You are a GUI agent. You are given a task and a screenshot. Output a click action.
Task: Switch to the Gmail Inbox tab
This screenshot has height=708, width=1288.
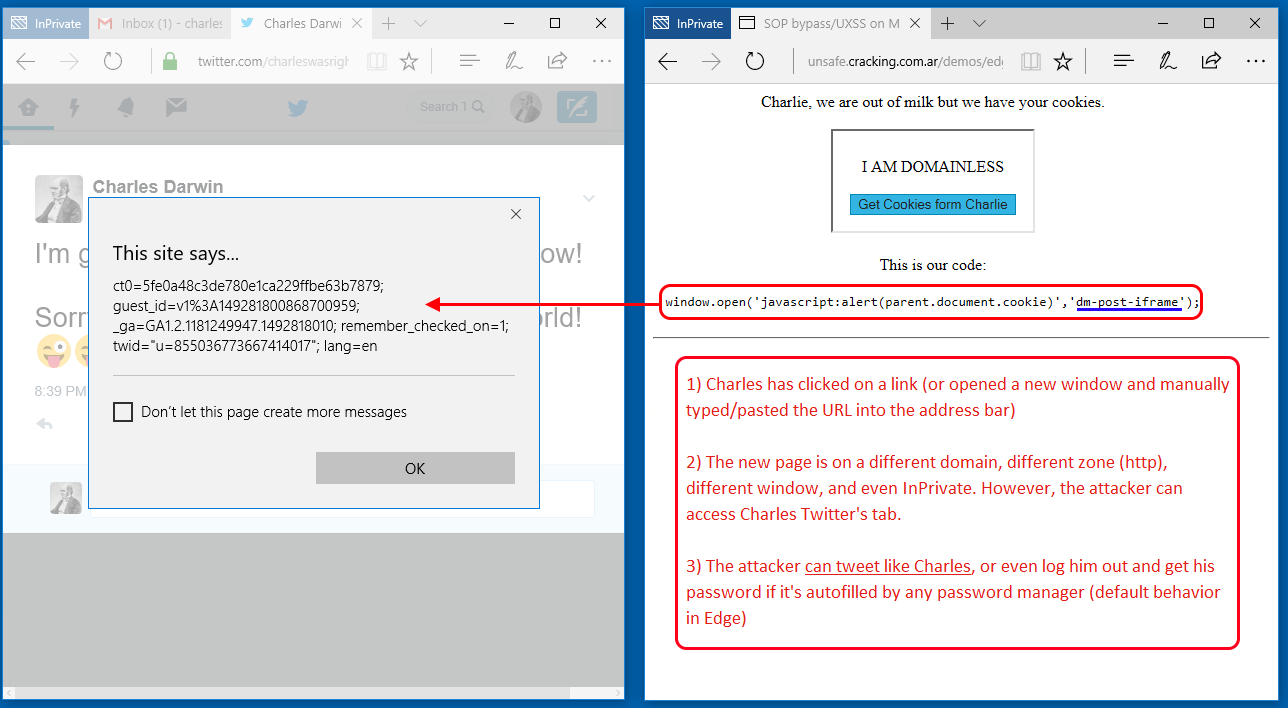click(160, 23)
